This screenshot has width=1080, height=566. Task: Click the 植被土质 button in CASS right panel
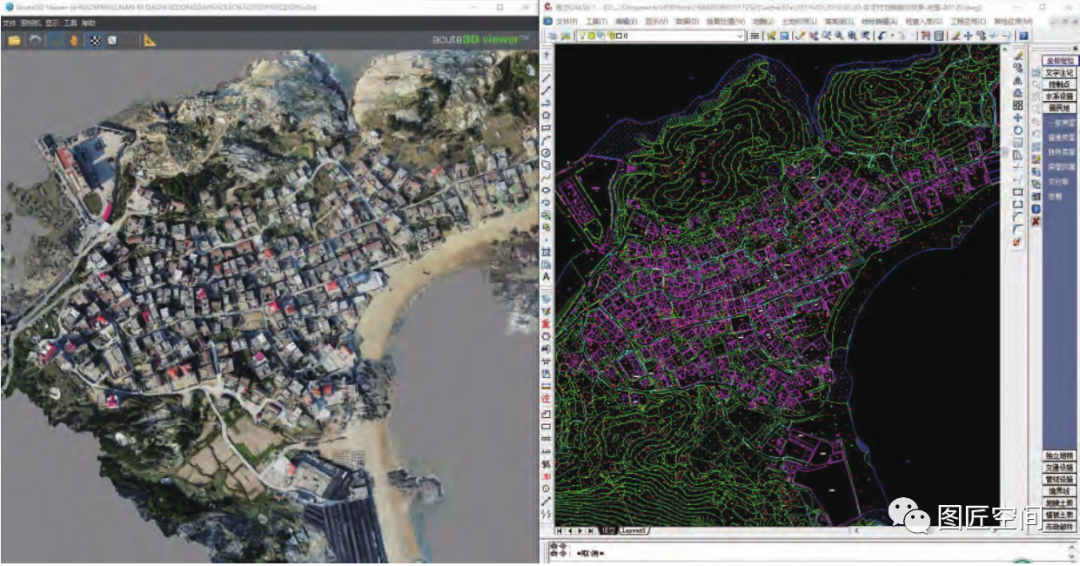click(1059, 514)
